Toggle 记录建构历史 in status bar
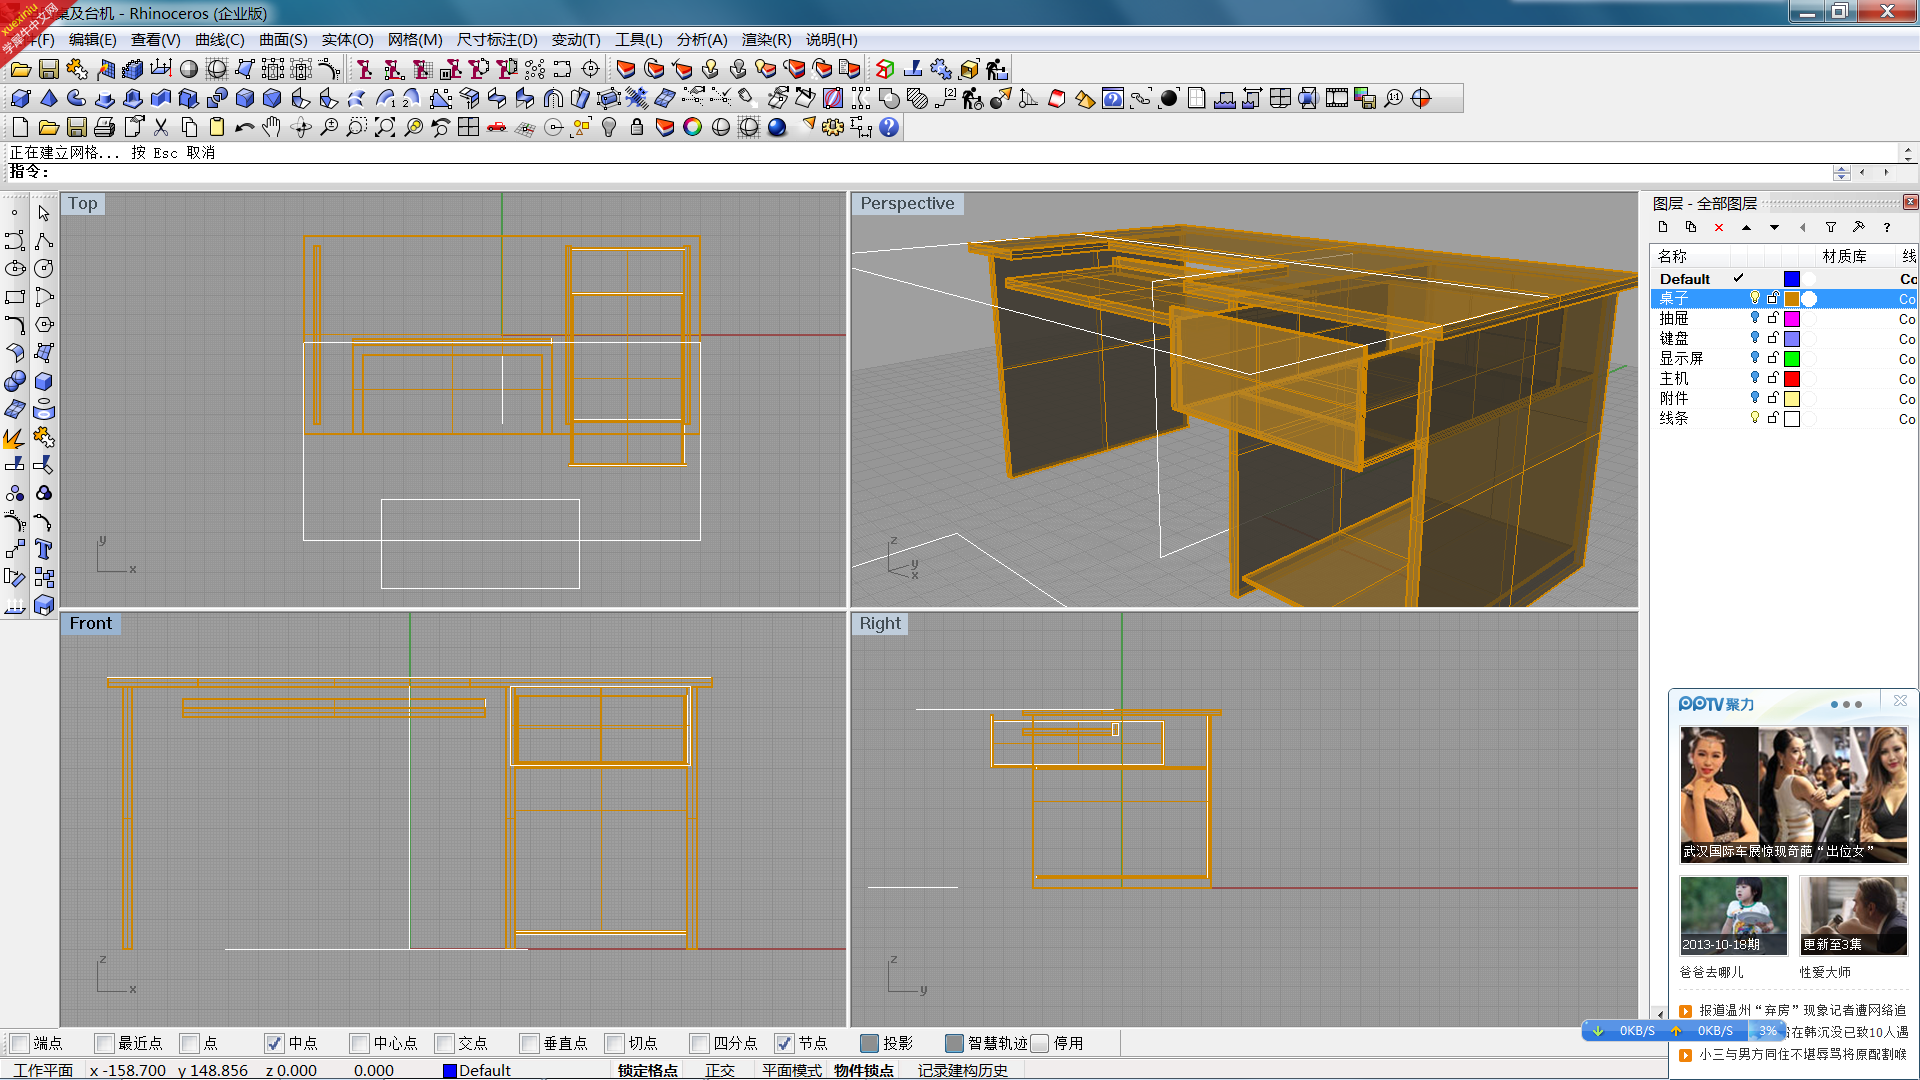This screenshot has width=1920, height=1080. [x=963, y=1070]
